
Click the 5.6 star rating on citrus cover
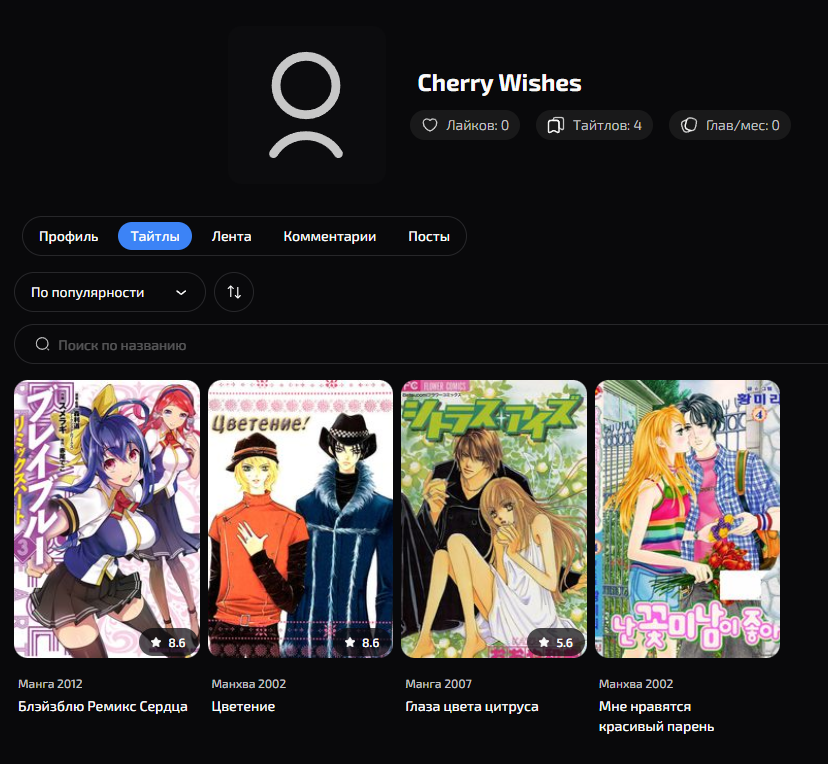[556, 642]
